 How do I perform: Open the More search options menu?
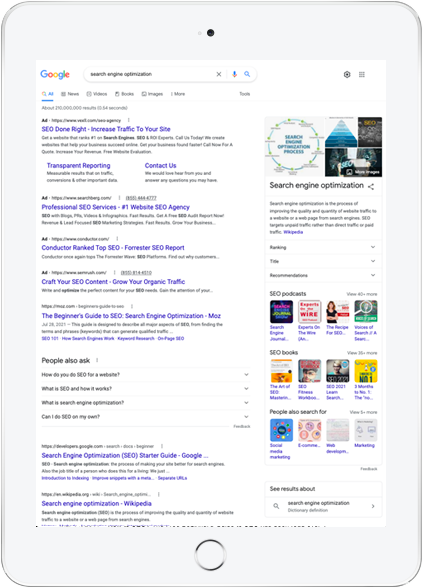coord(178,94)
